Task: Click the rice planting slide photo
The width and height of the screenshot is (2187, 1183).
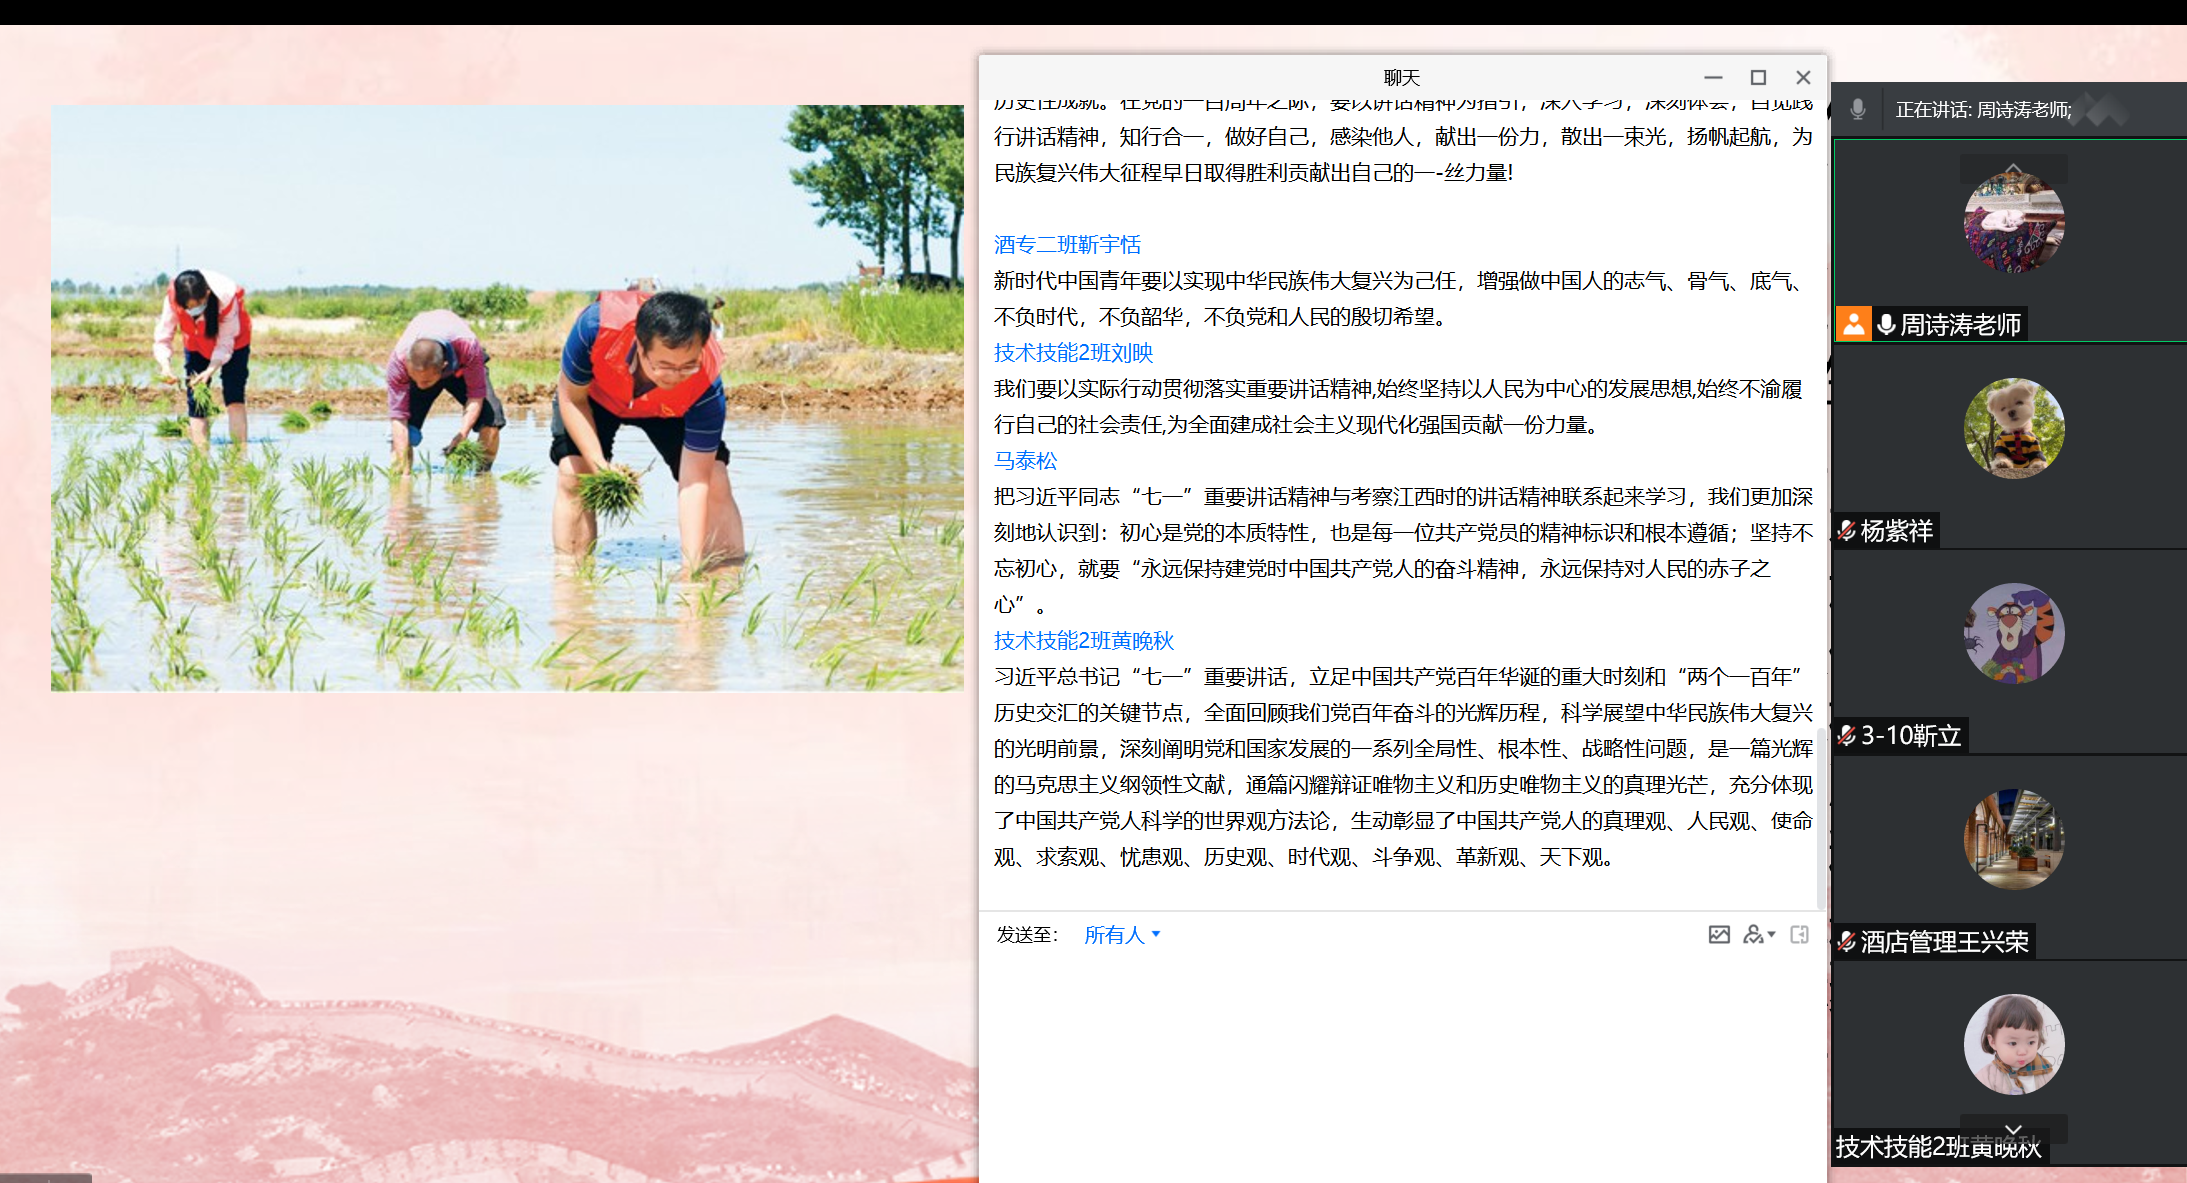Action: point(507,398)
